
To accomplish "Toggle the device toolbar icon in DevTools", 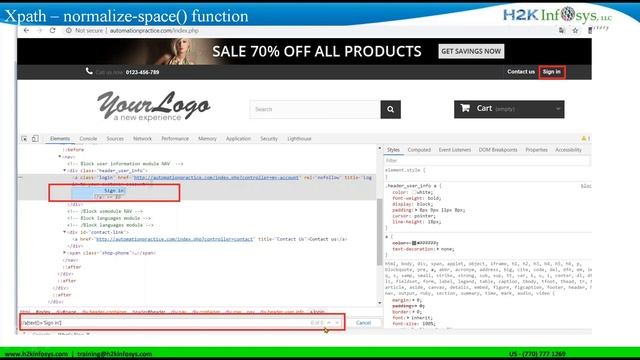I will [35, 139].
